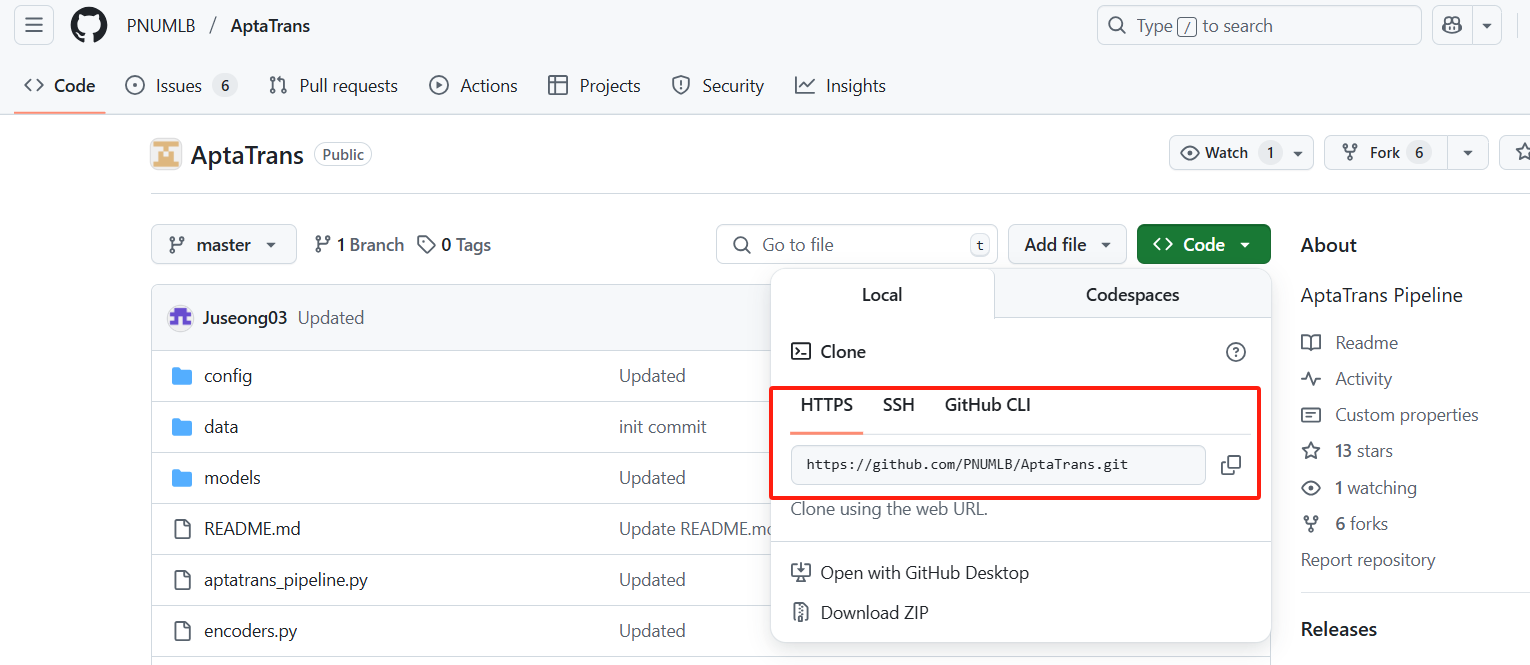The image size is (1530, 665).
Task: Collapse the green Code dropdown button
Action: coord(1203,245)
